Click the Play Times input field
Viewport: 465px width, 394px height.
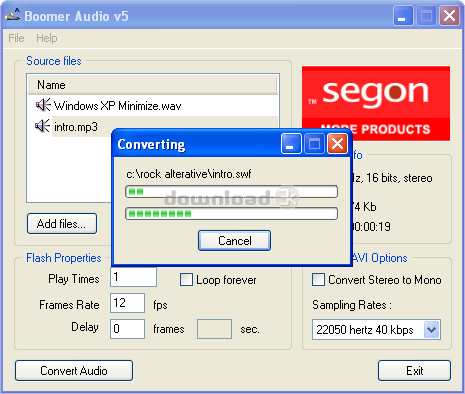click(133, 277)
